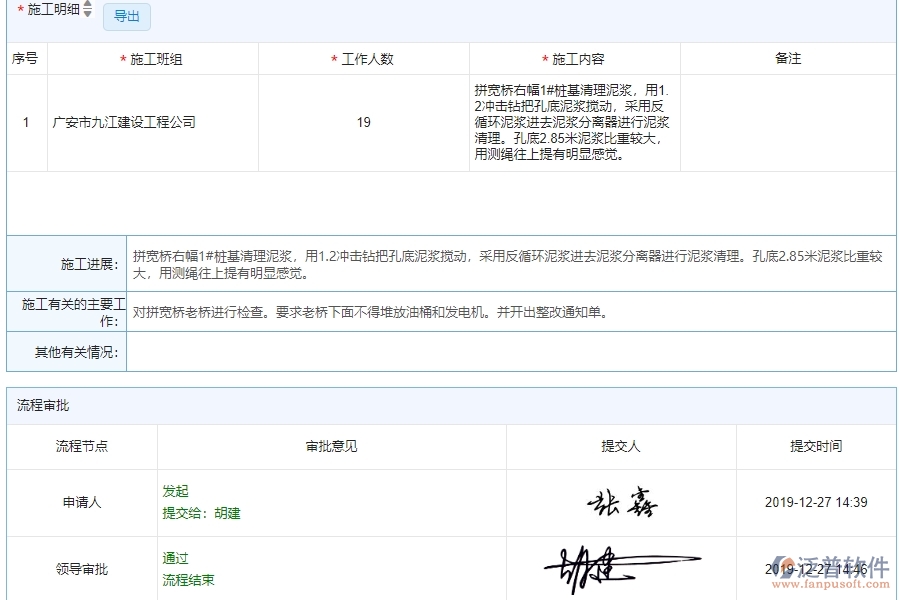Select the 流程节点 column header
Image resolution: width=900 pixels, height=600 pixels.
tap(80, 447)
